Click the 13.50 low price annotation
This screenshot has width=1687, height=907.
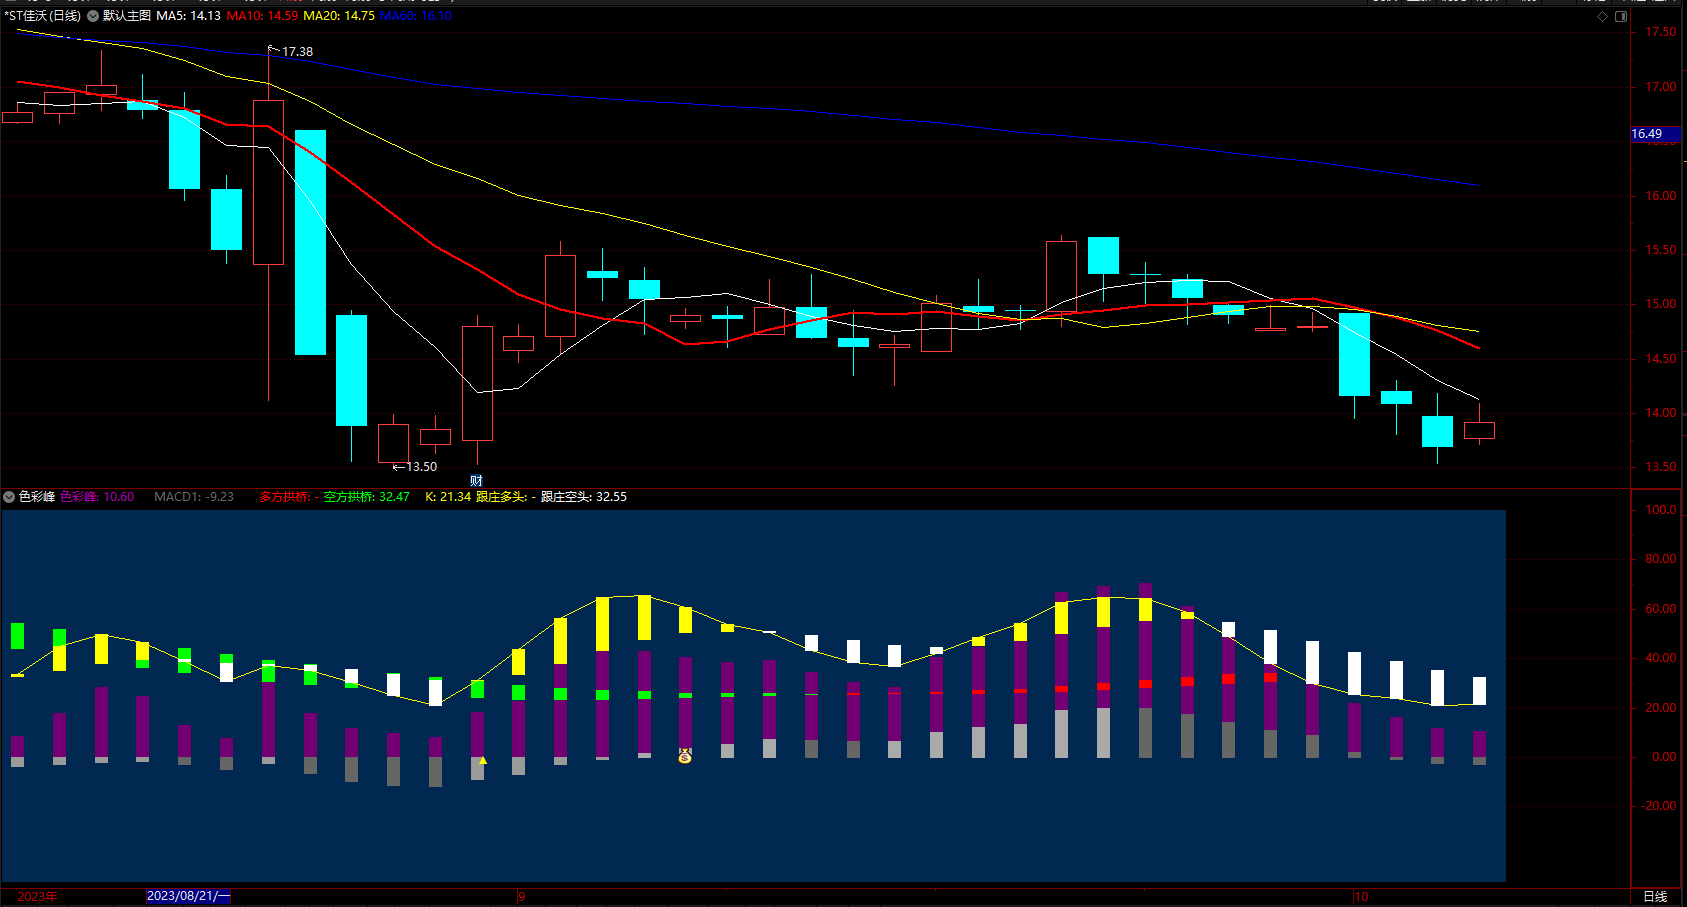(x=421, y=467)
